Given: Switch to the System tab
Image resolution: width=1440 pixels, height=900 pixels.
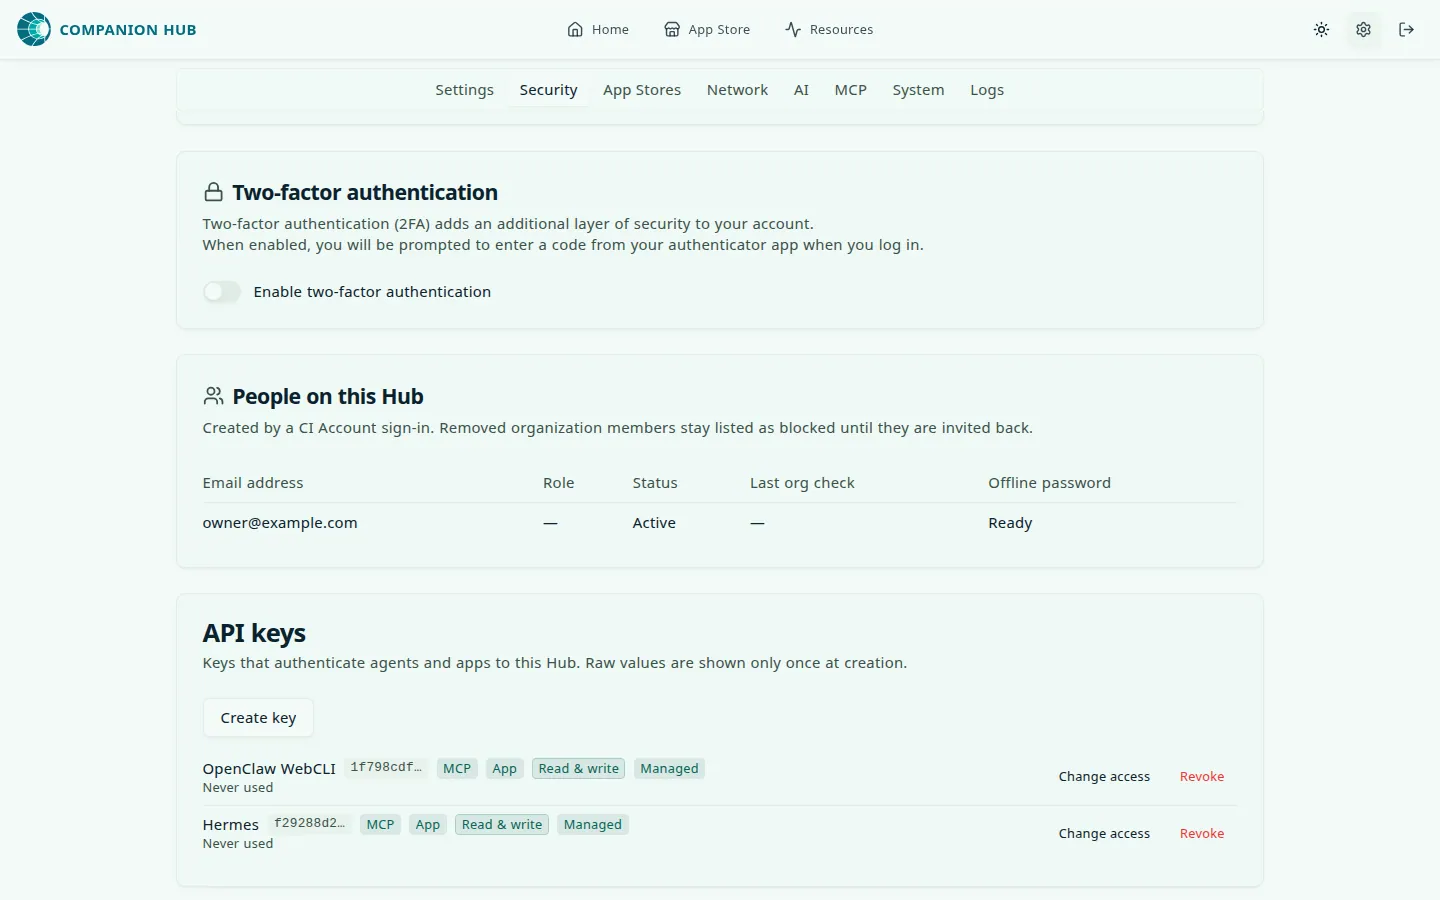Looking at the screenshot, I should click(x=918, y=90).
